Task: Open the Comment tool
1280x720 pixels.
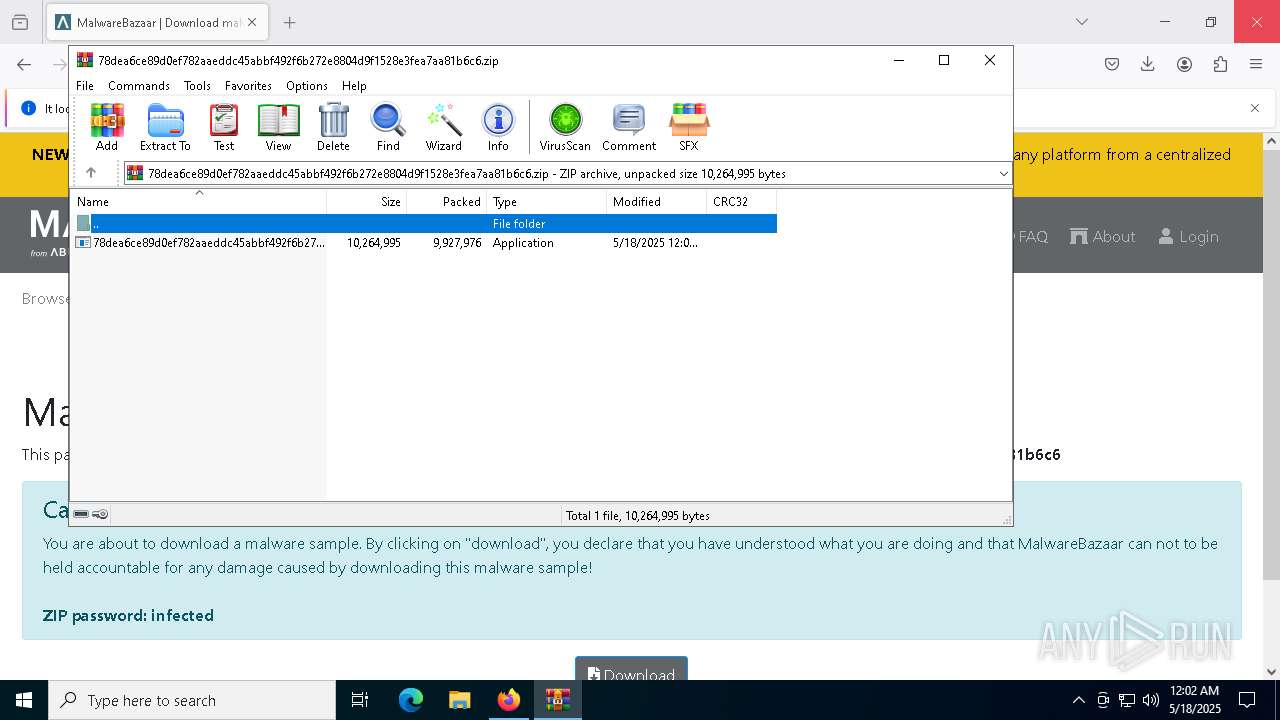Action: (x=629, y=127)
